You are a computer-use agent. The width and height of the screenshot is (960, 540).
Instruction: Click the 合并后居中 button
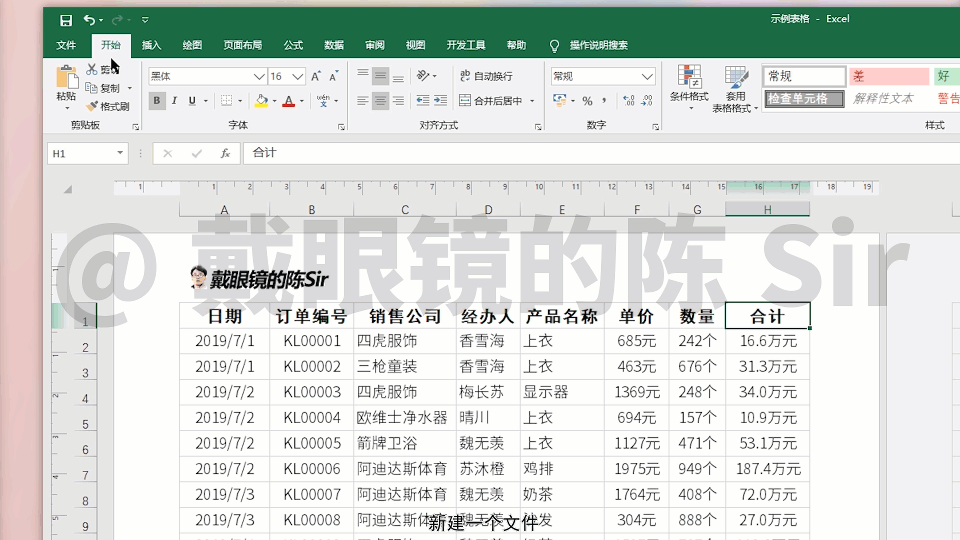[491, 100]
